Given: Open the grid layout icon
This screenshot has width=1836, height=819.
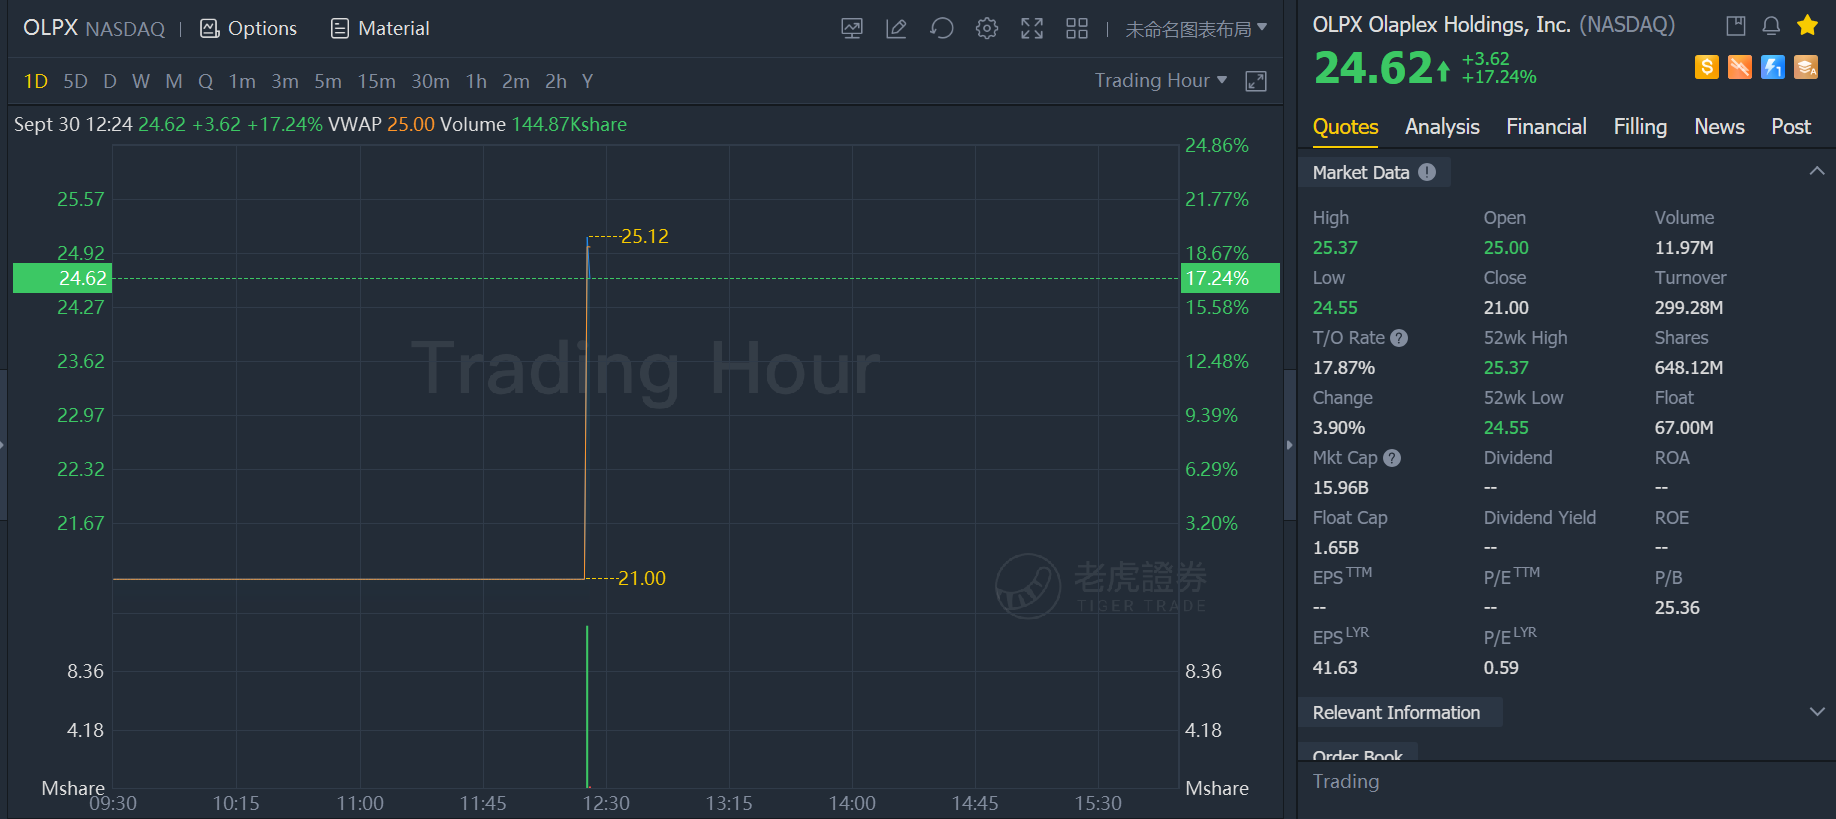Looking at the screenshot, I should (x=1077, y=29).
